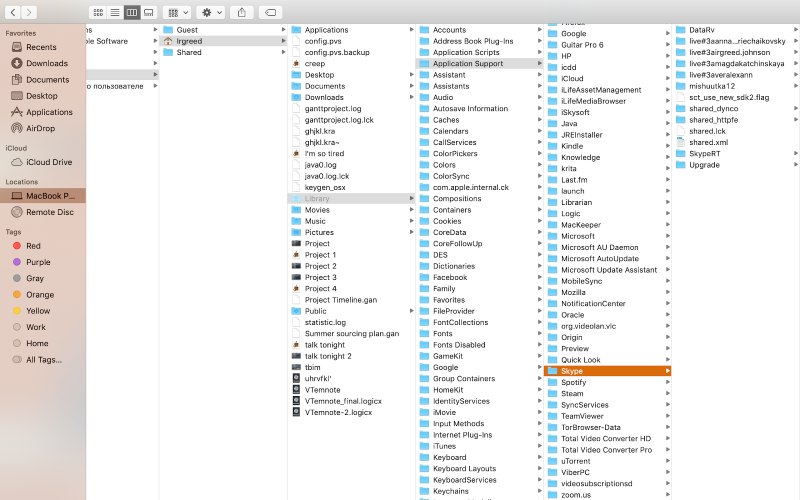Image resolution: width=800 pixels, height=500 pixels.
Task: Select the uhrvfkl' file
Action: (x=318, y=379)
